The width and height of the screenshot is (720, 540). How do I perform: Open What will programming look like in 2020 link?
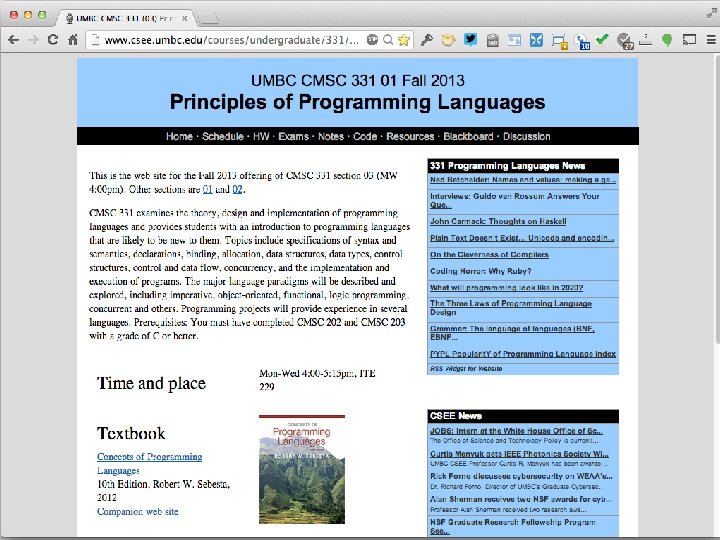tap(506, 287)
